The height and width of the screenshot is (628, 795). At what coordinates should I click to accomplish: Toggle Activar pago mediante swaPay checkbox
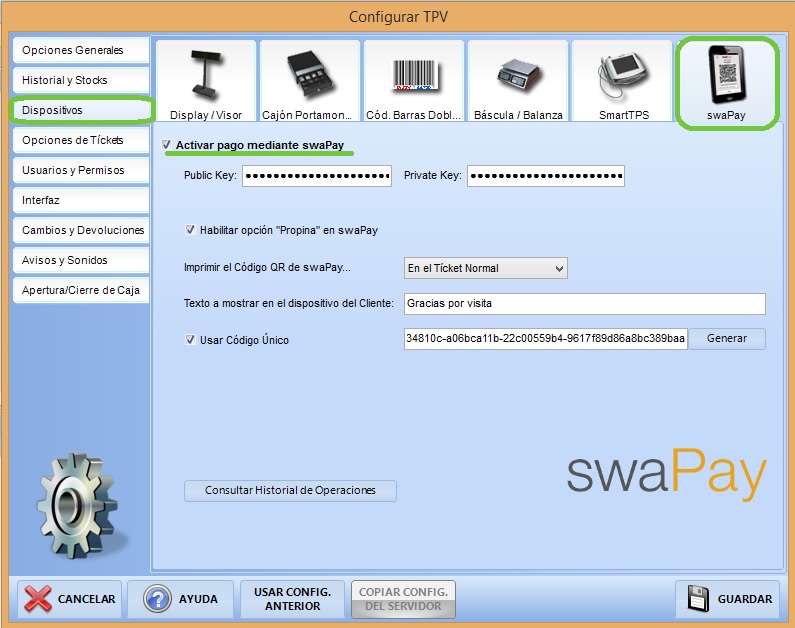[x=166, y=145]
